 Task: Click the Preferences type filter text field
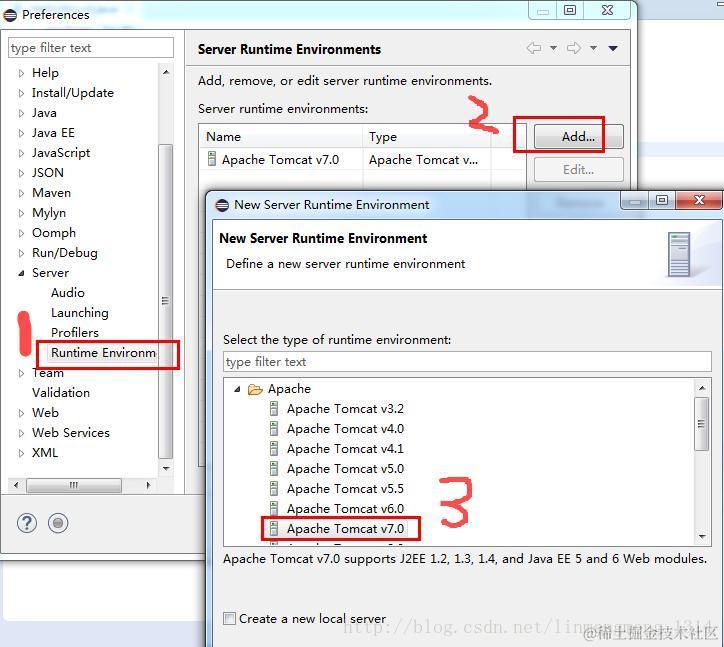pos(91,48)
